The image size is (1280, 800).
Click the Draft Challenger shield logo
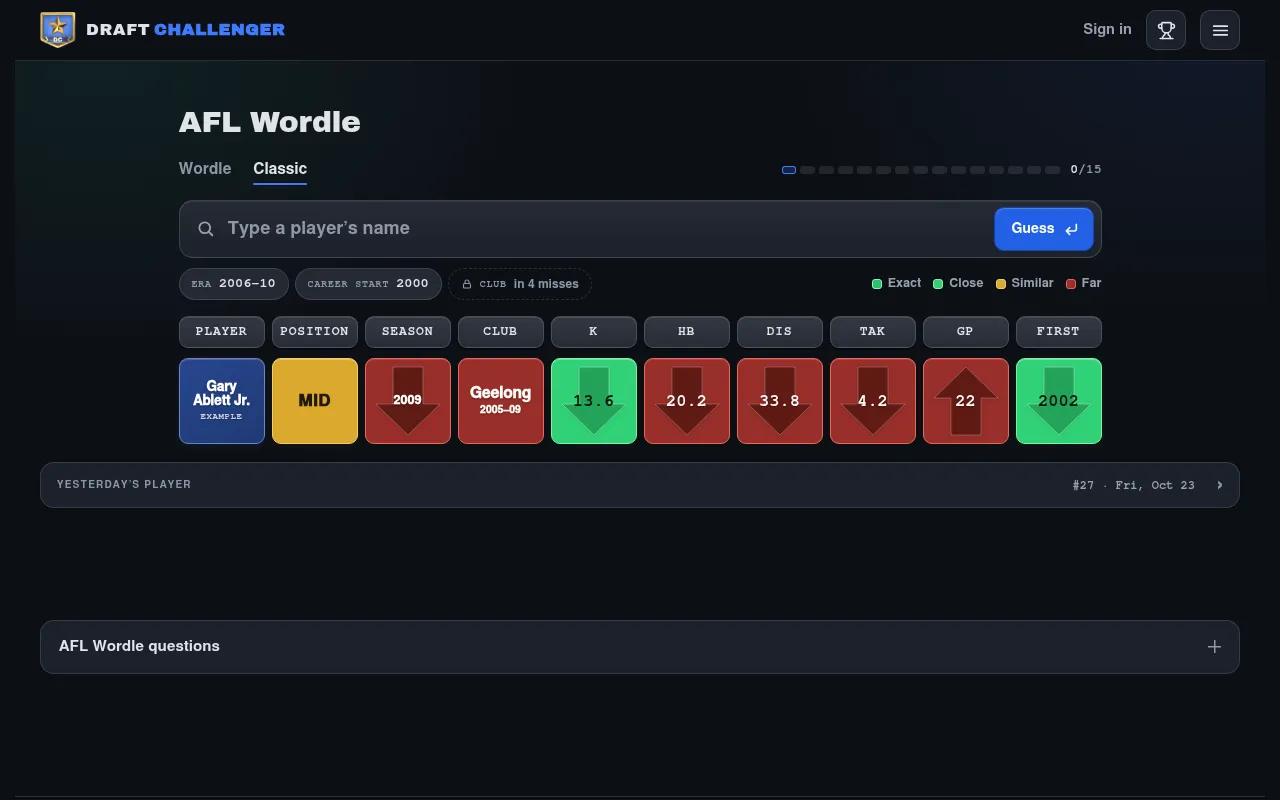pos(58,30)
